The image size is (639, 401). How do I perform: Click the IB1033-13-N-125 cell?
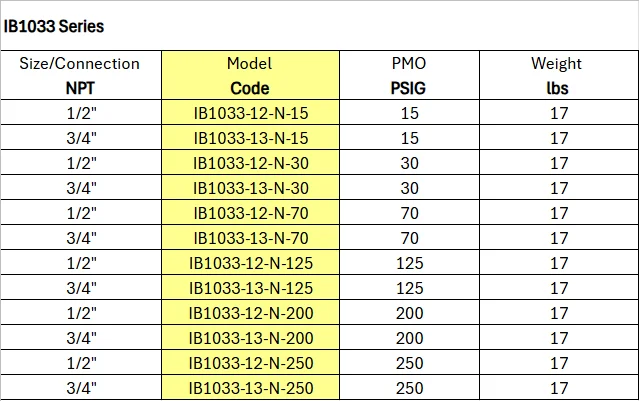(250, 288)
